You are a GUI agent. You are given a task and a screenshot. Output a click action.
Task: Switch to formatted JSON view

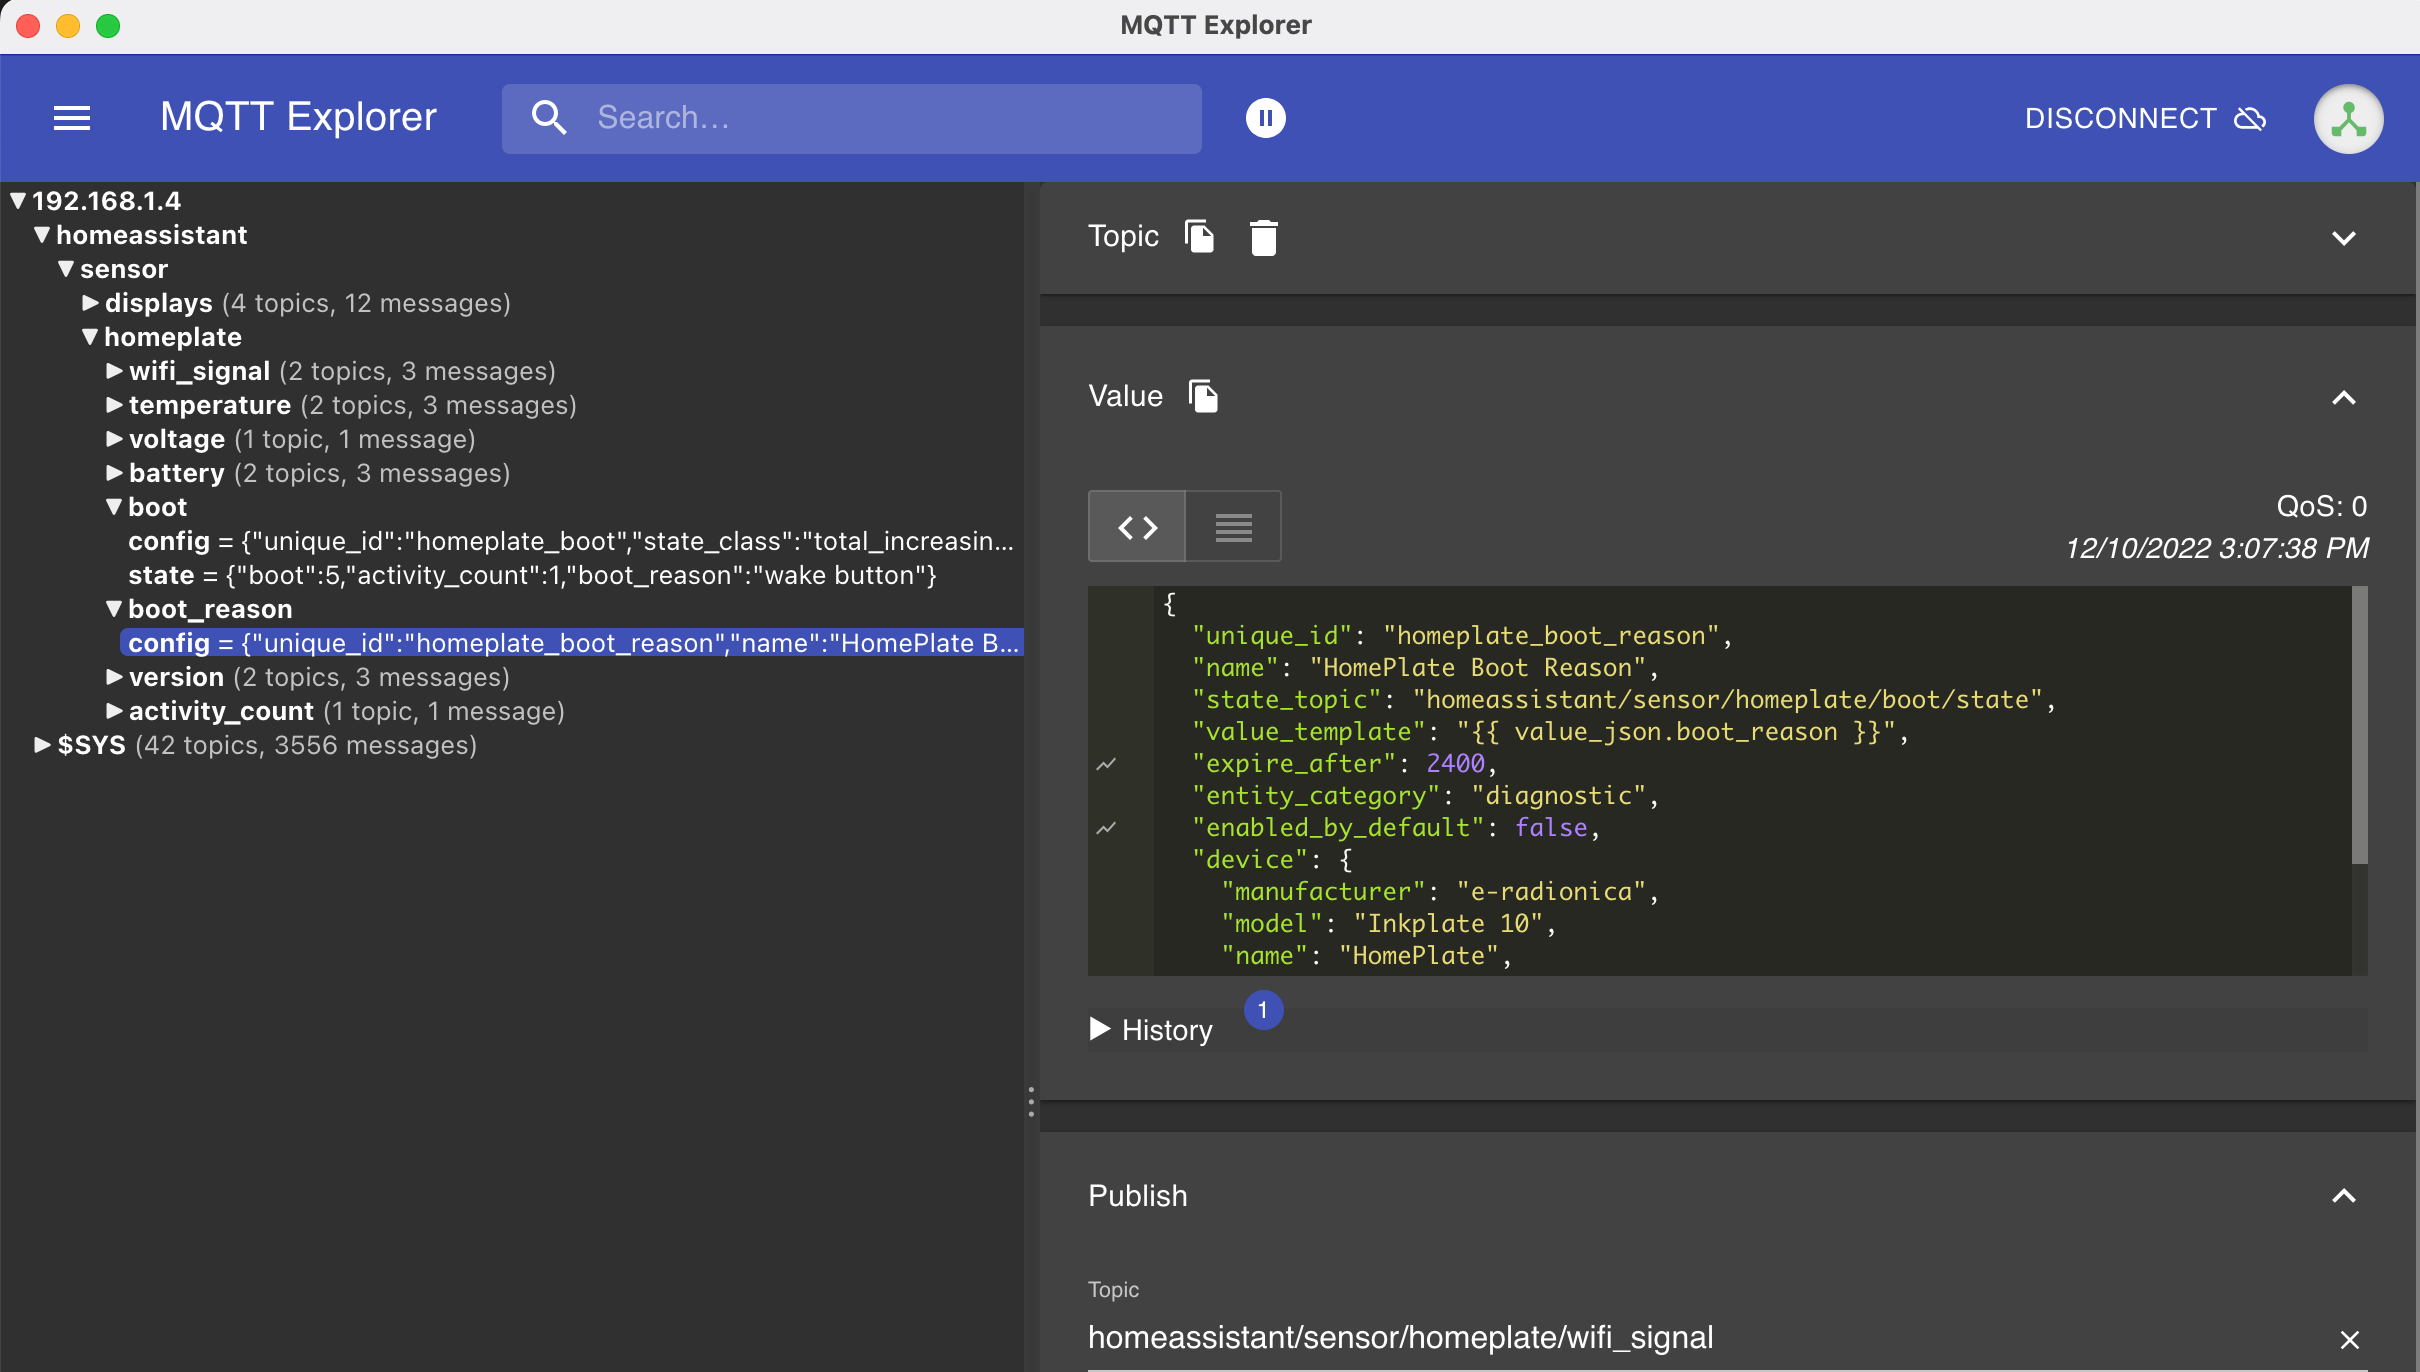coord(1137,527)
